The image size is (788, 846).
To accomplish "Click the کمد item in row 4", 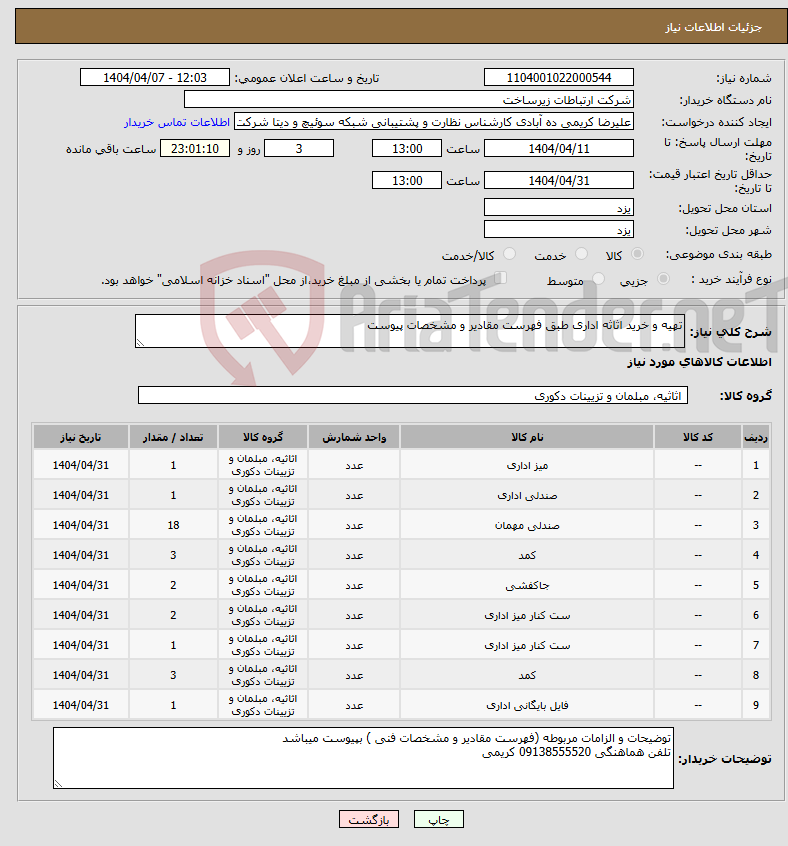I will point(527,555).
